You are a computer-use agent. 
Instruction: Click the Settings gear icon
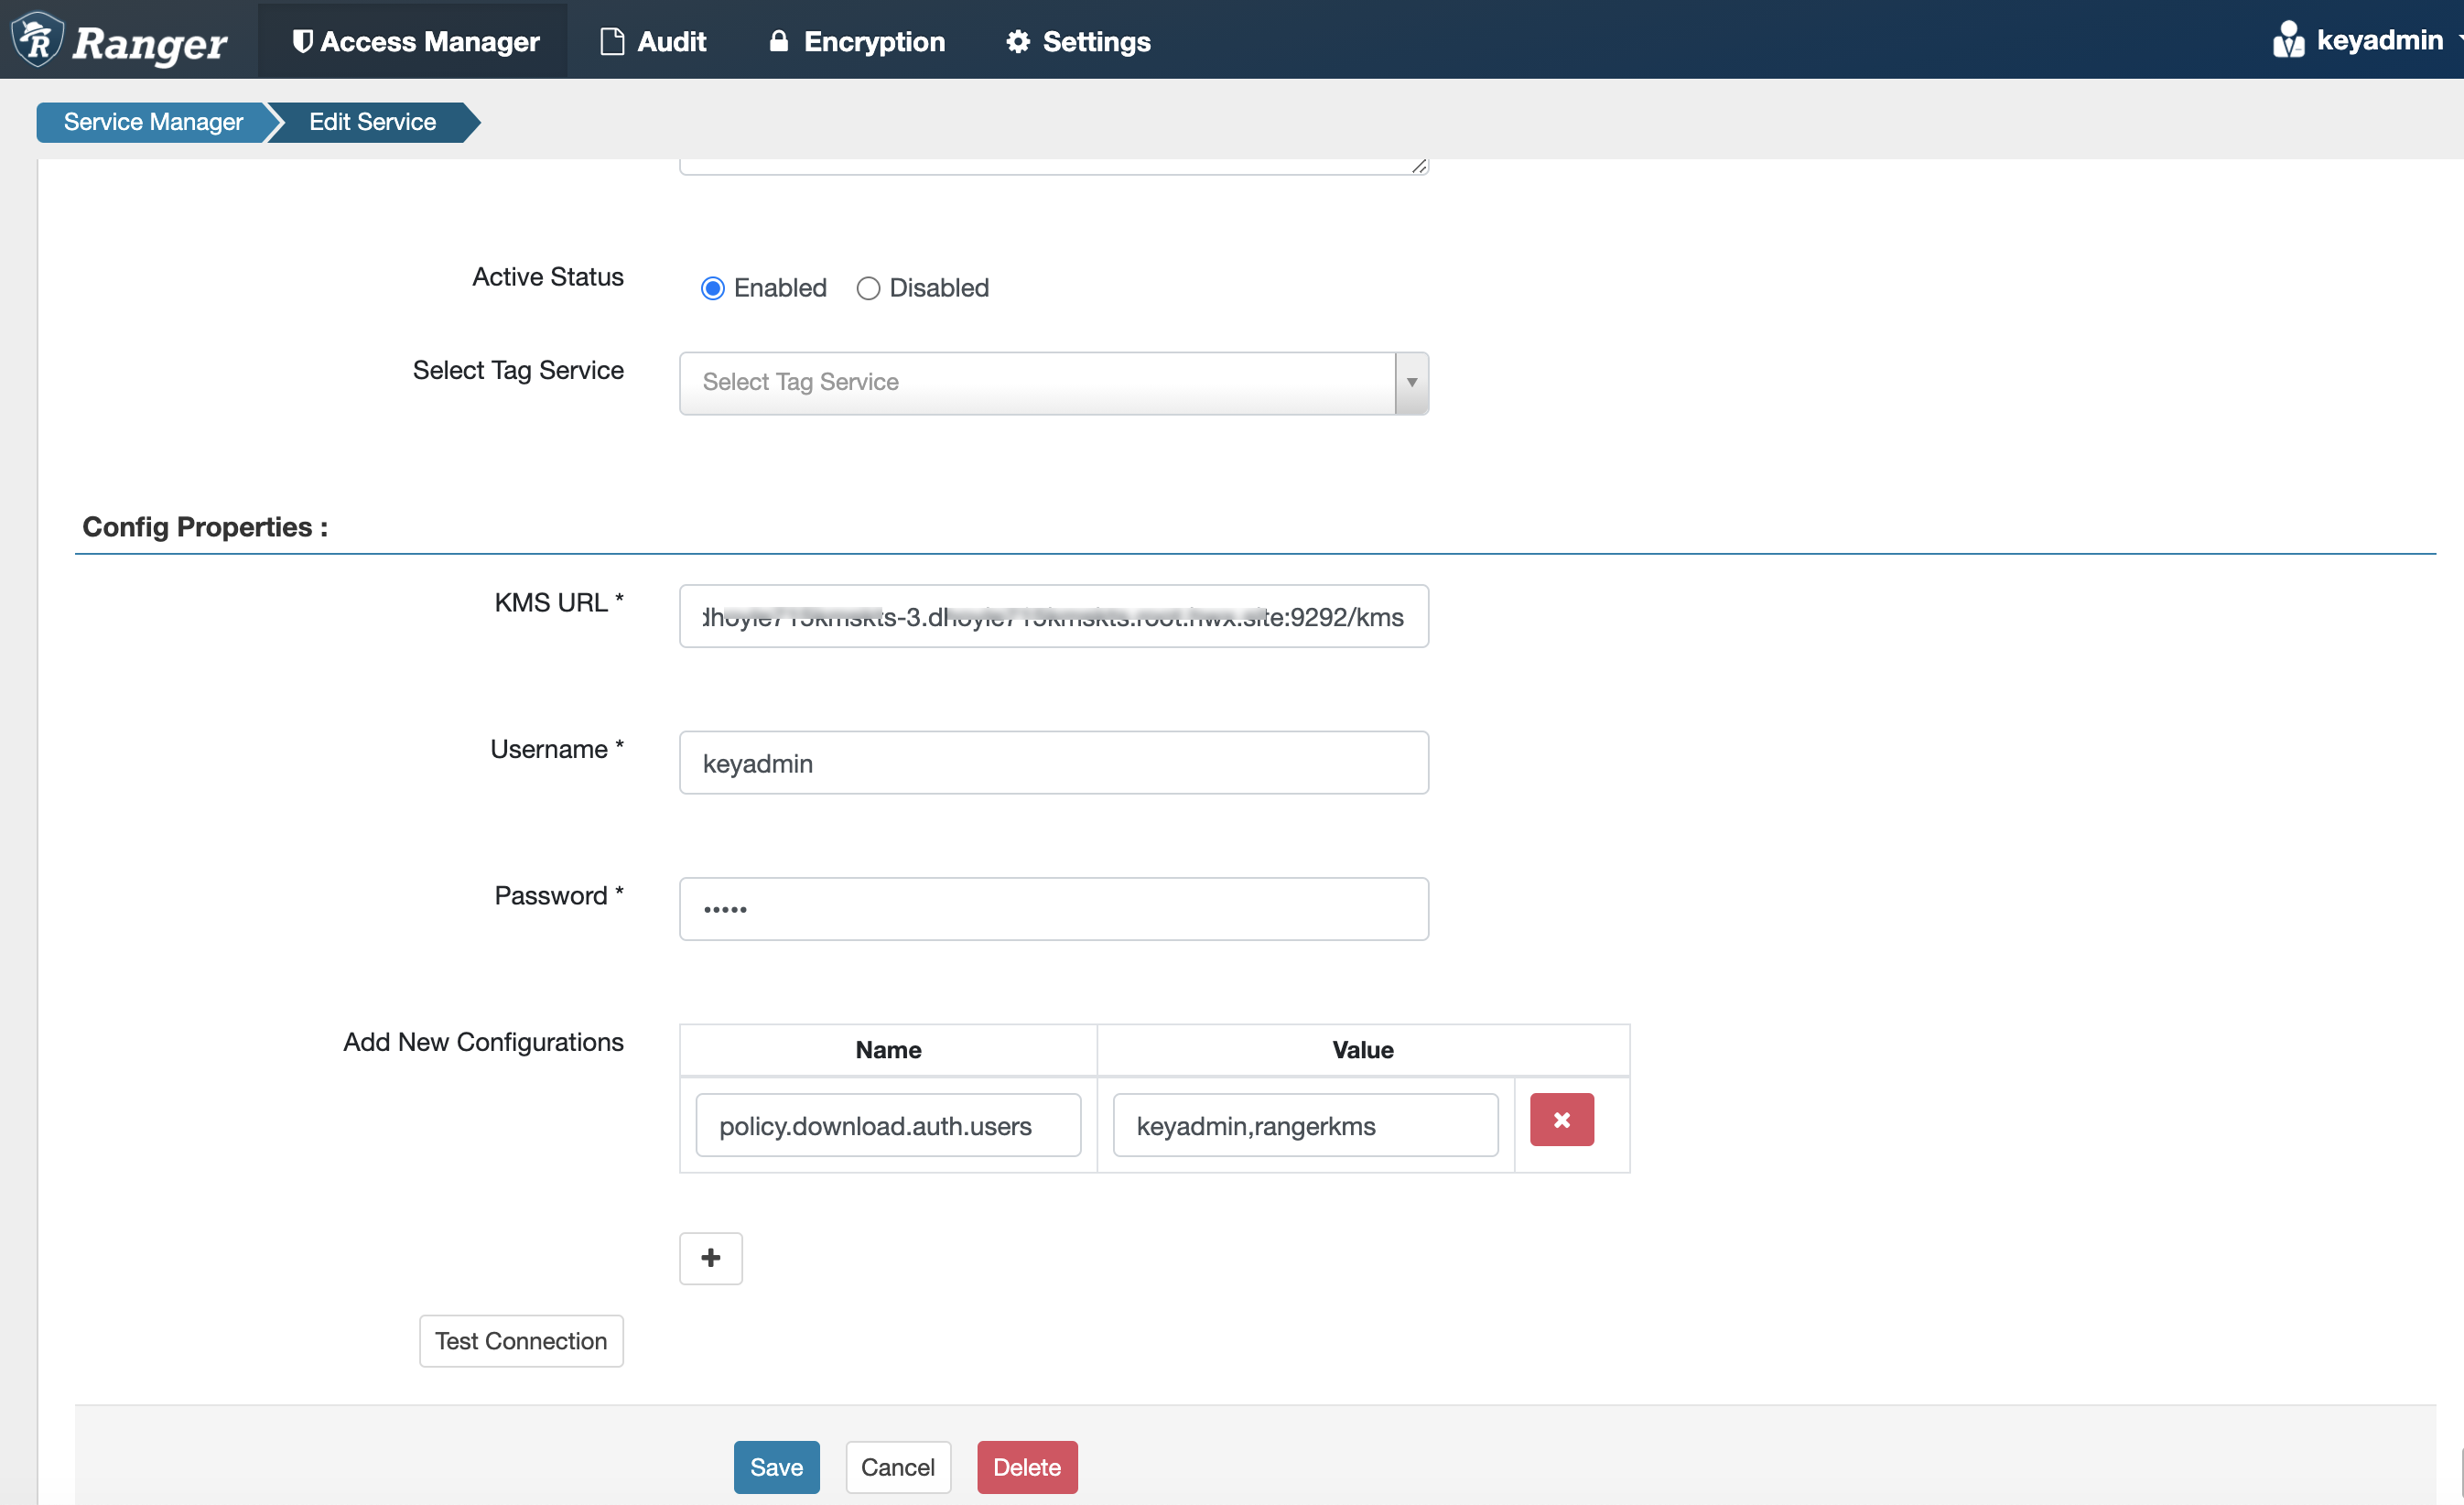coord(1018,41)
